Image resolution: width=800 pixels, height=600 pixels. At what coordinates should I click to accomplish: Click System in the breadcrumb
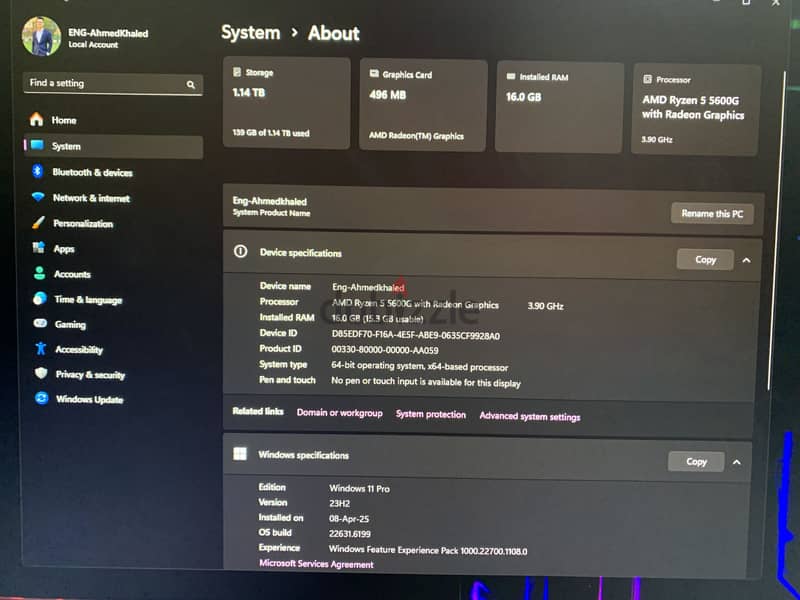251,33
